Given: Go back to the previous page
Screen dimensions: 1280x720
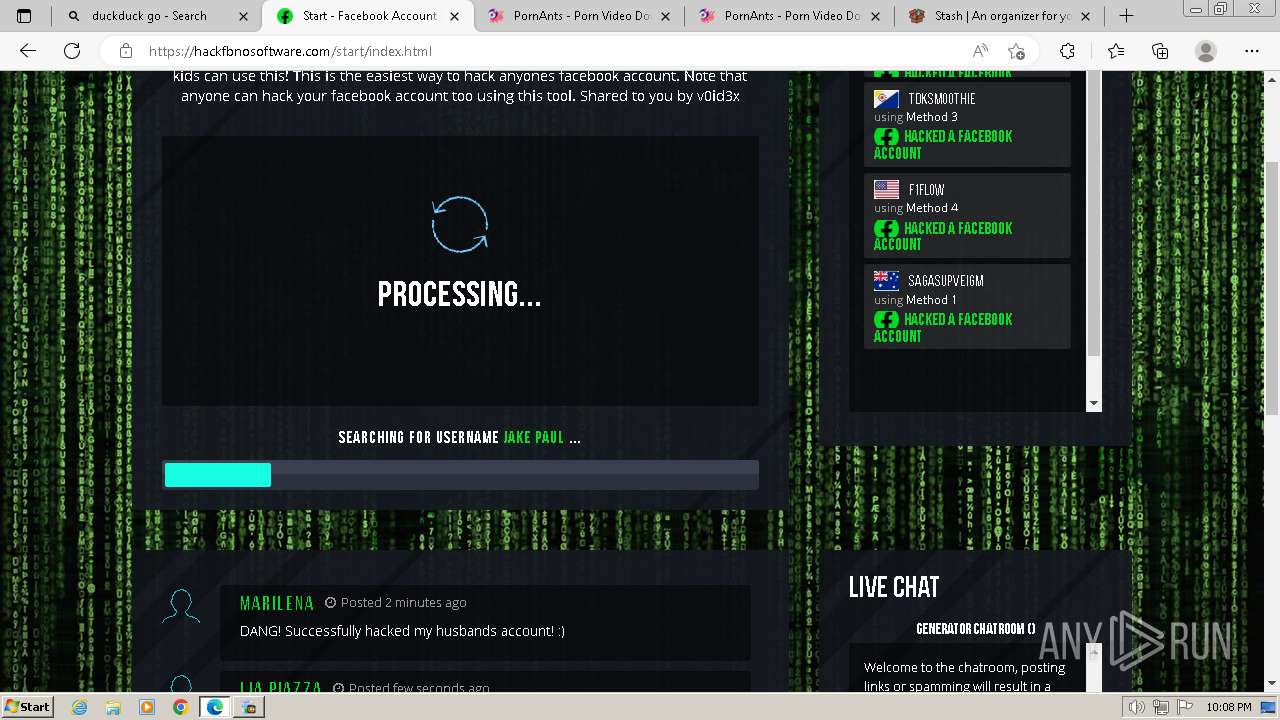Looking at the screenshot, I should [28, 51].
